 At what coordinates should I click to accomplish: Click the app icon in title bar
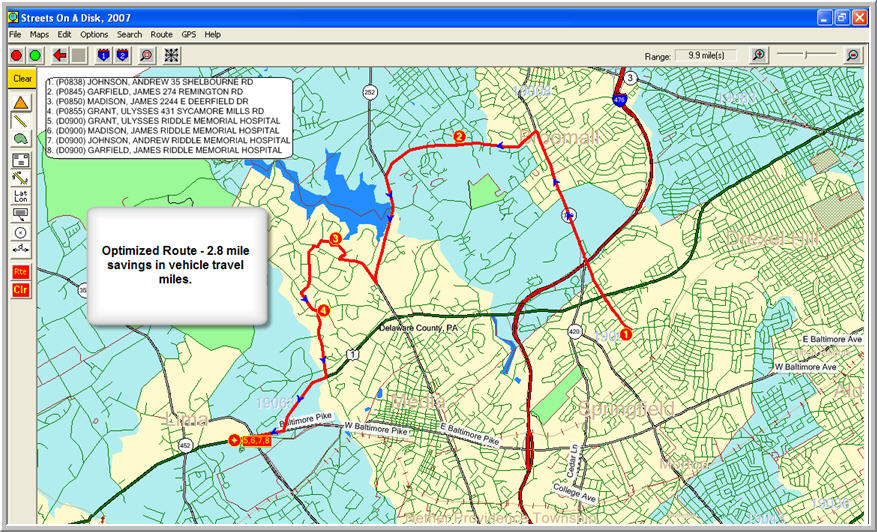[x=13, y=18]
